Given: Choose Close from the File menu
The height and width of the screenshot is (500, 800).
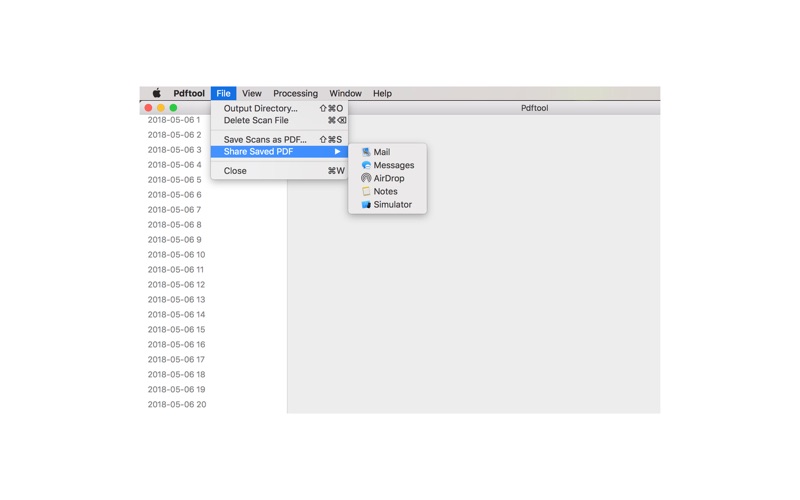Looking at the screenshot, I should click(280, 171).
